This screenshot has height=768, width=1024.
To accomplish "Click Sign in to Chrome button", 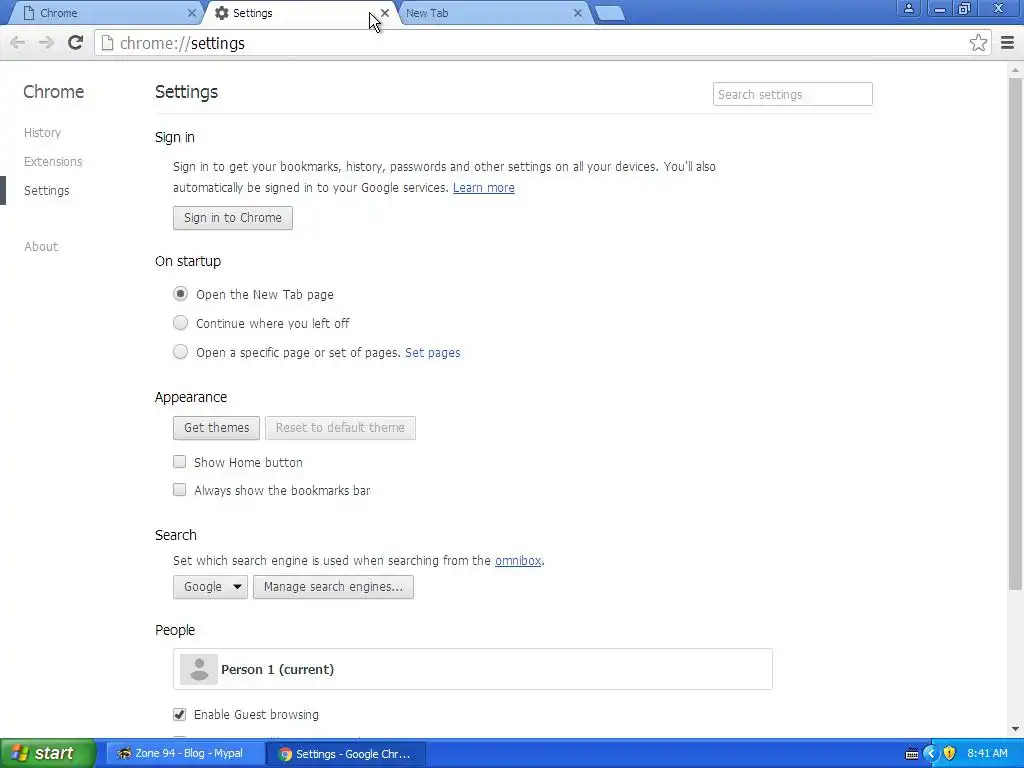I will point(232,217).
